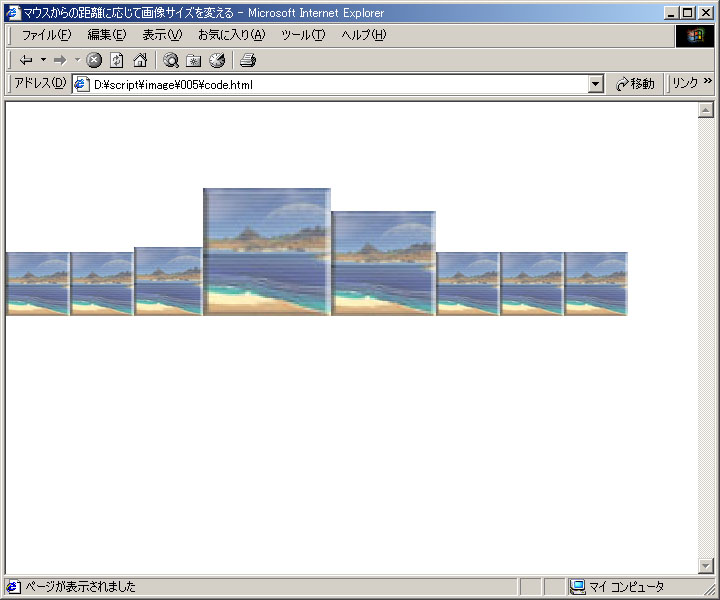
Task: Click the Forward arrow button
Action: pyautogui.click(x=61, y=60)
